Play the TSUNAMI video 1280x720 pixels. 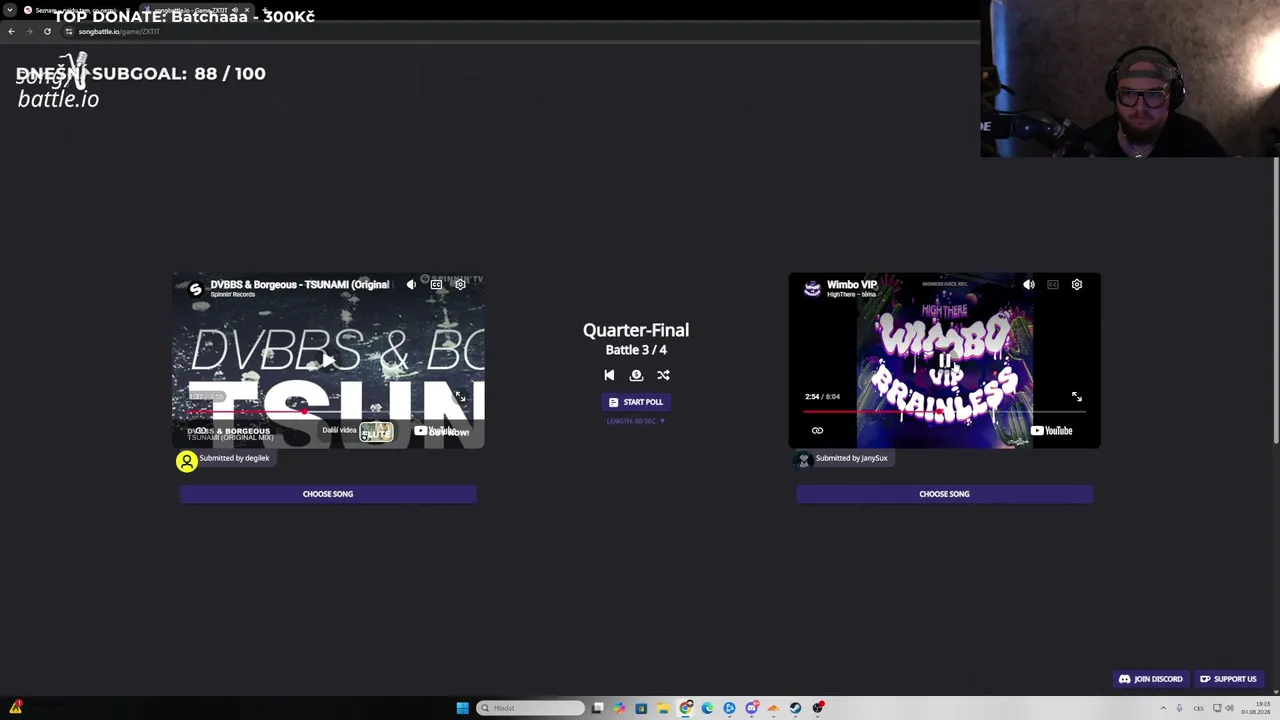328,360
